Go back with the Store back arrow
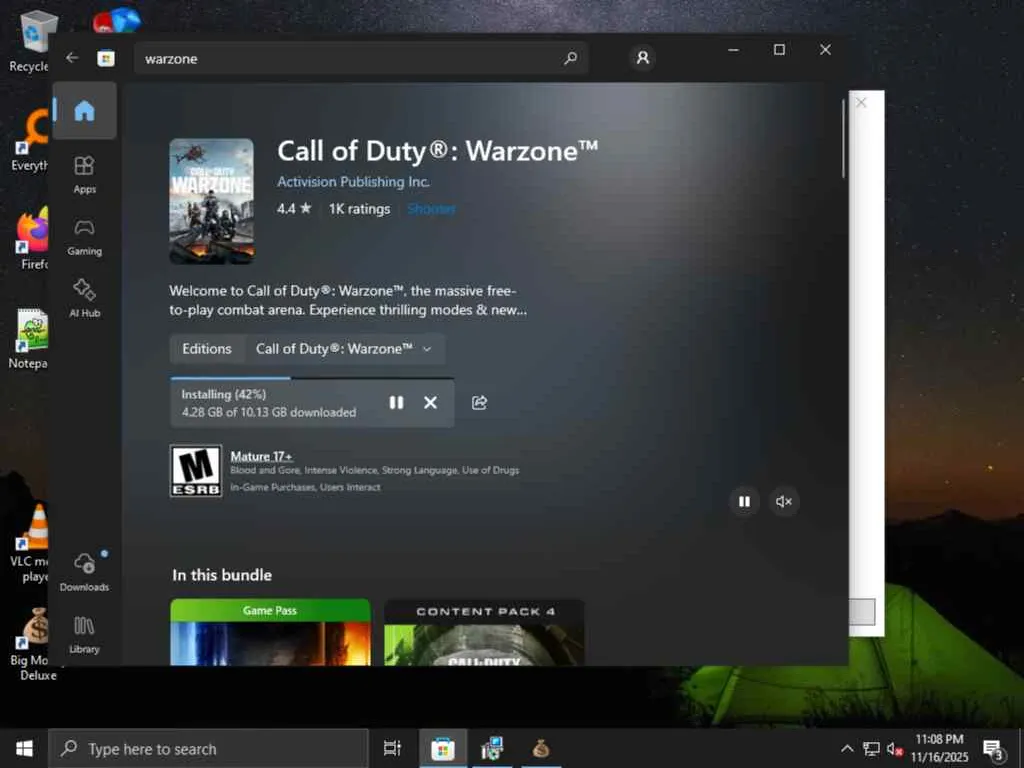This screenshot has height=768, width=1024. 72,58
